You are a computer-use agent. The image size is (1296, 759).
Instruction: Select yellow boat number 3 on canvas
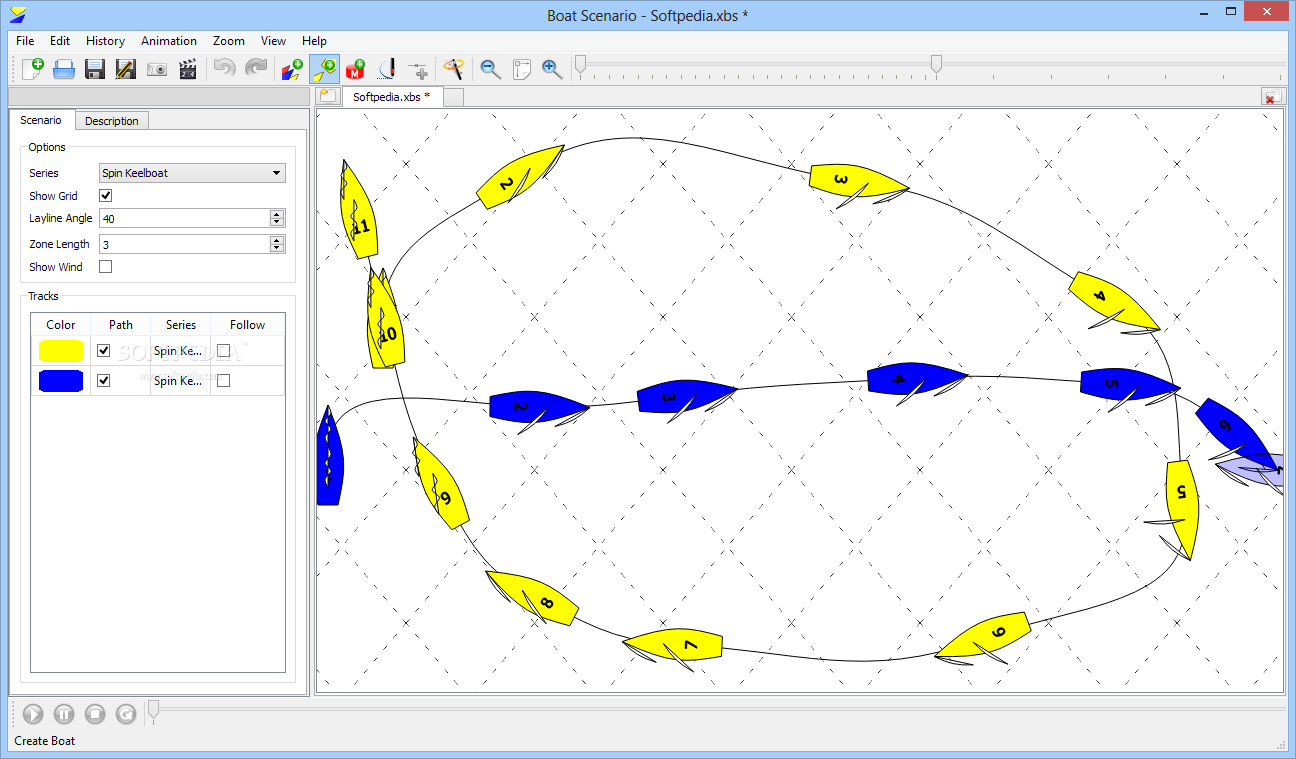click(858, 183)
